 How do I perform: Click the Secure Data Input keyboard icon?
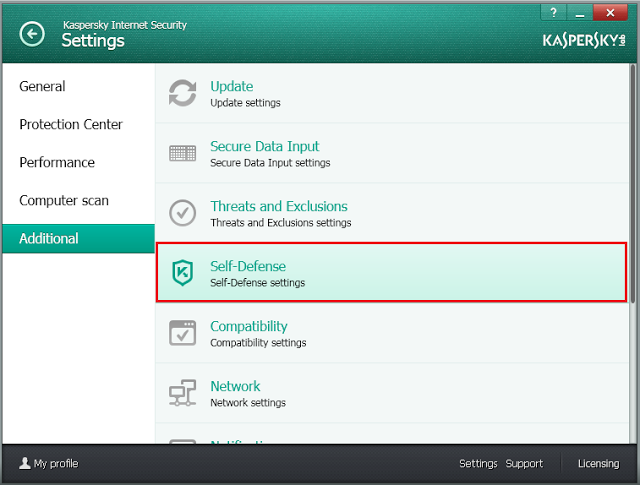click(182, 153)
